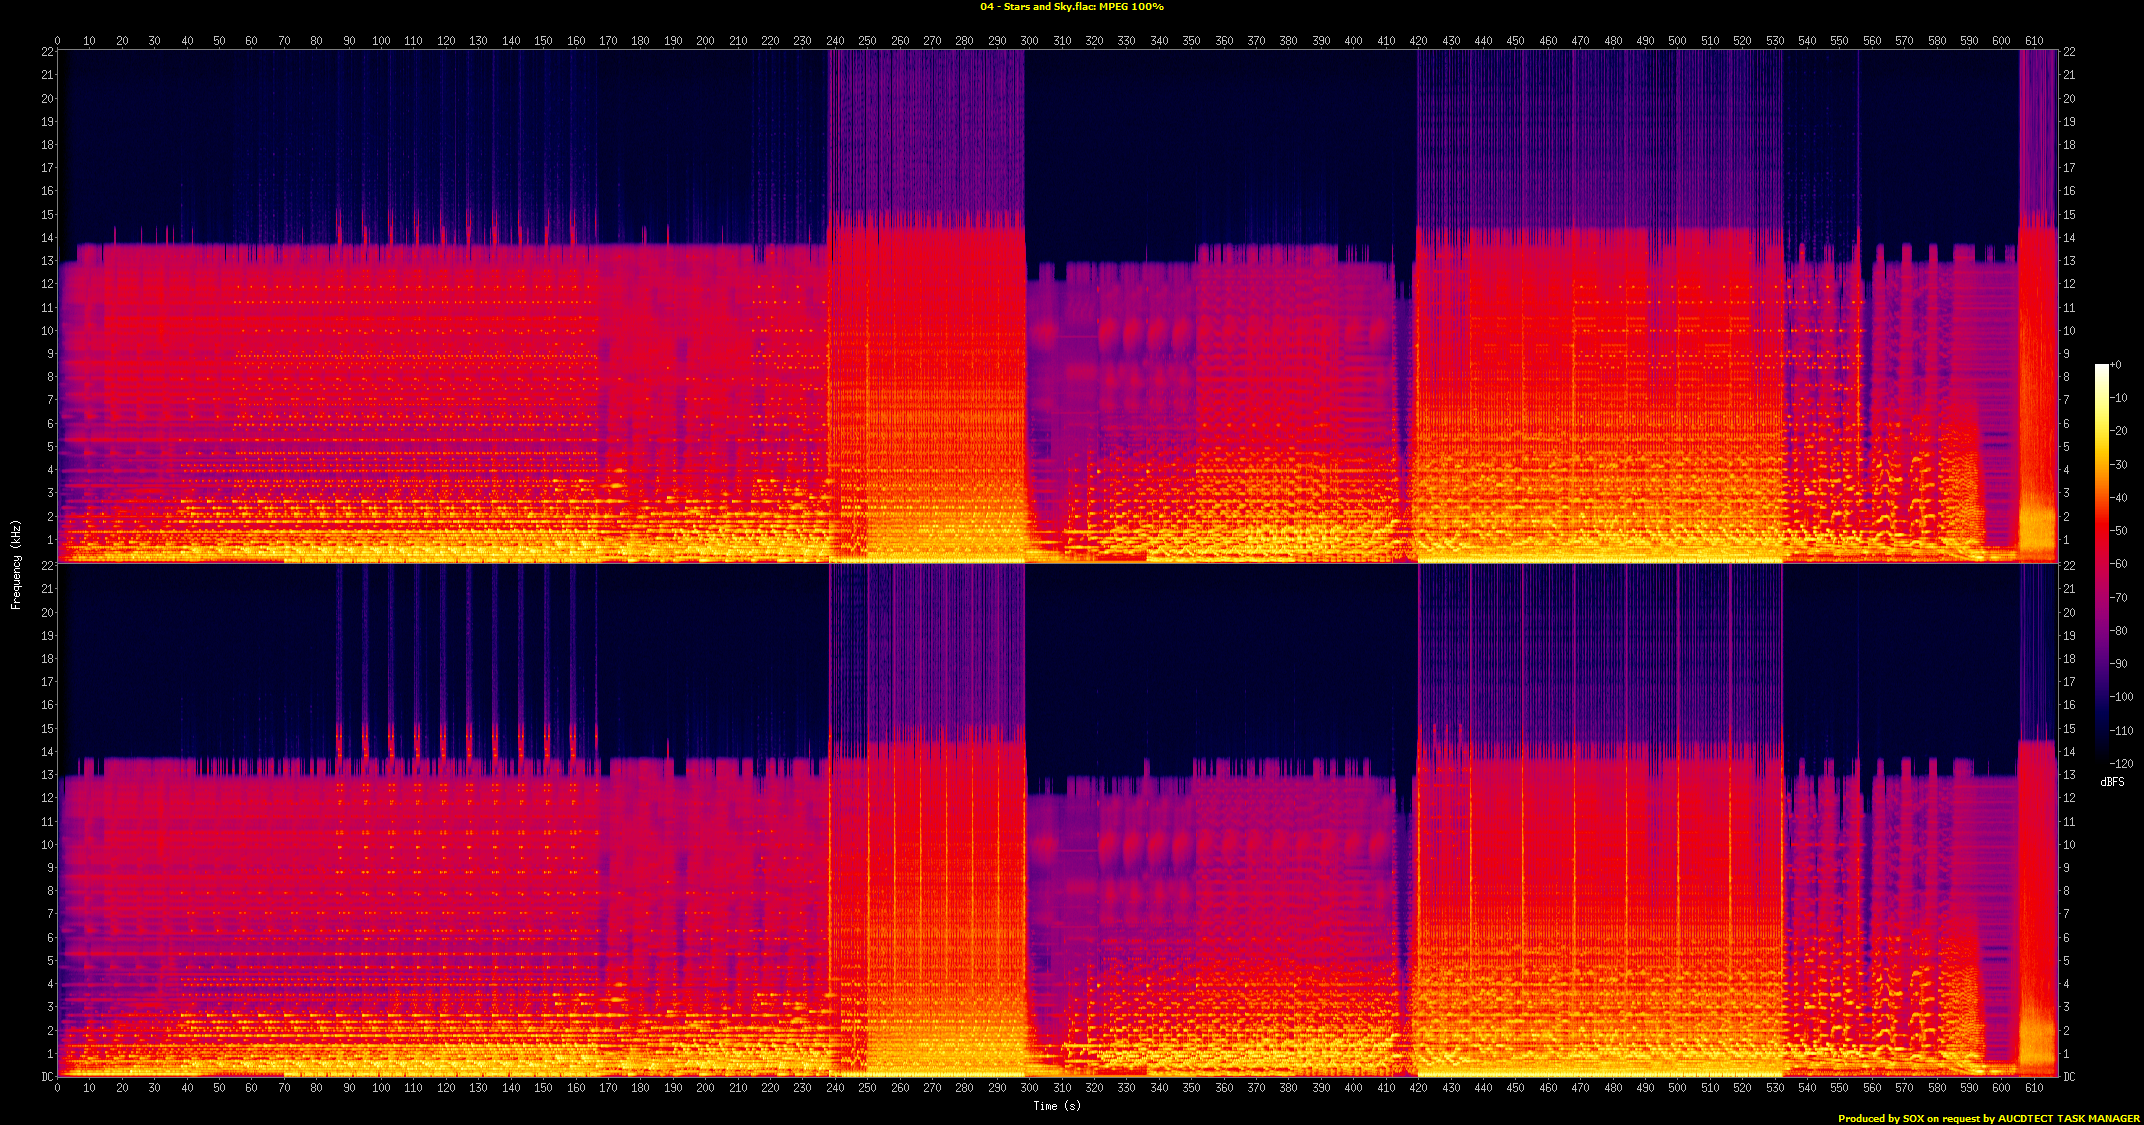Viewport: 2144px width, 1125px height.
Task: Click the 420 second marker on the bottom time axis
Action: tap(1418, 1088)
